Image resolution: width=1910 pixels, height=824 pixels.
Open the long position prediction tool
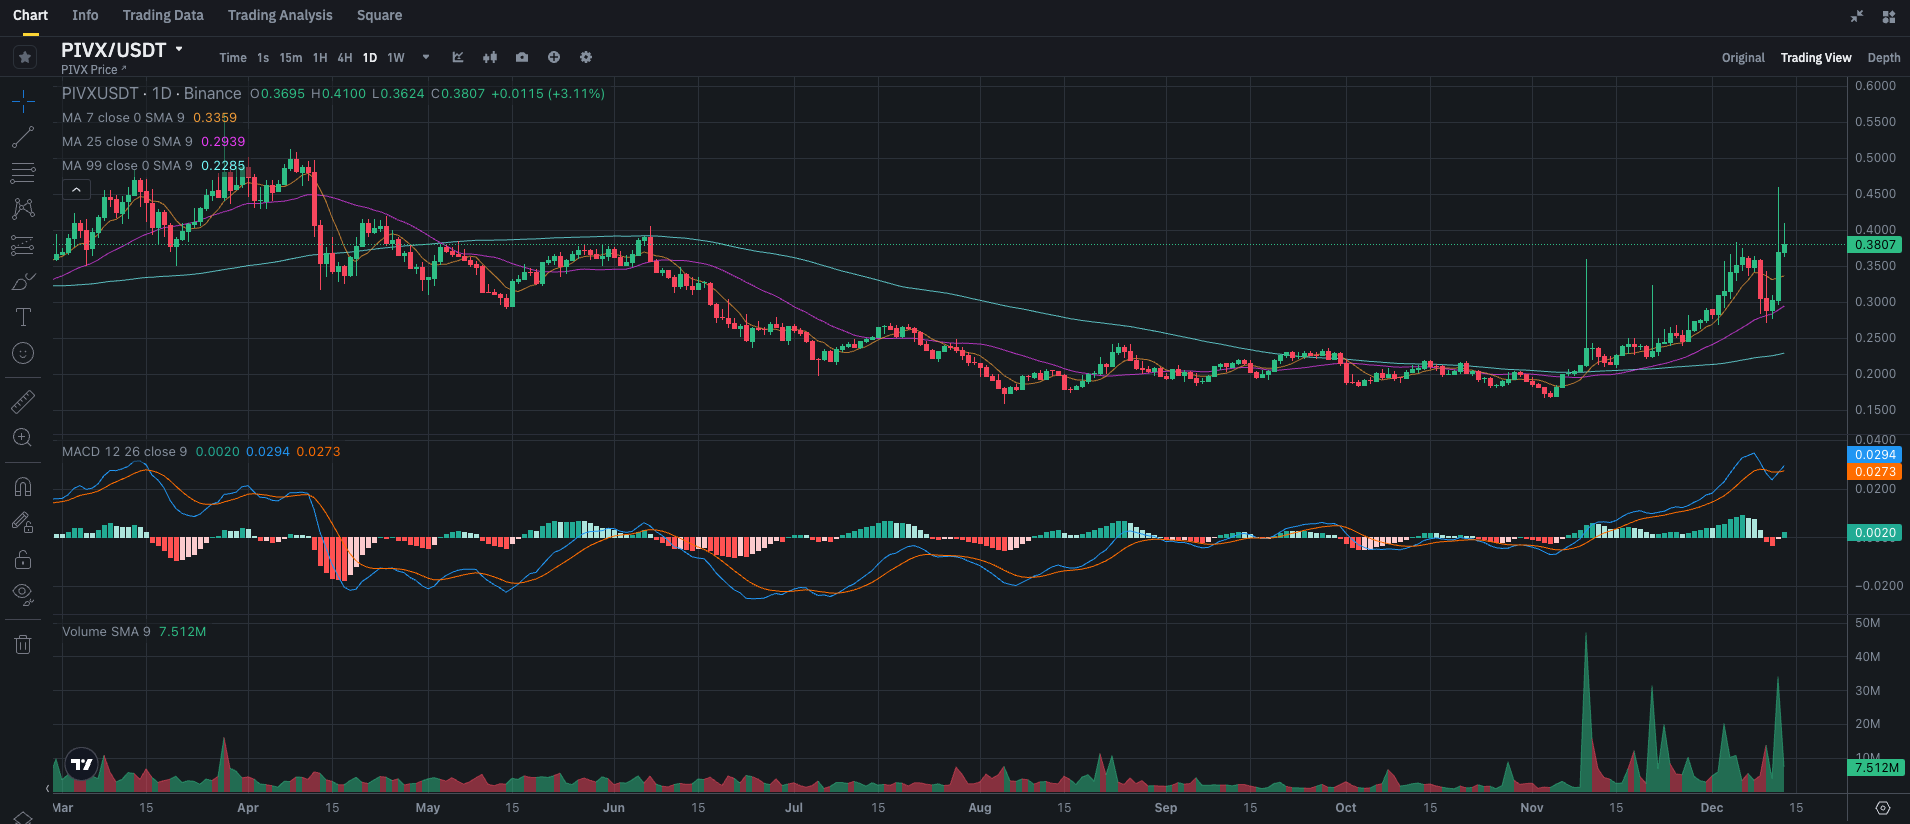pos(23,245)
